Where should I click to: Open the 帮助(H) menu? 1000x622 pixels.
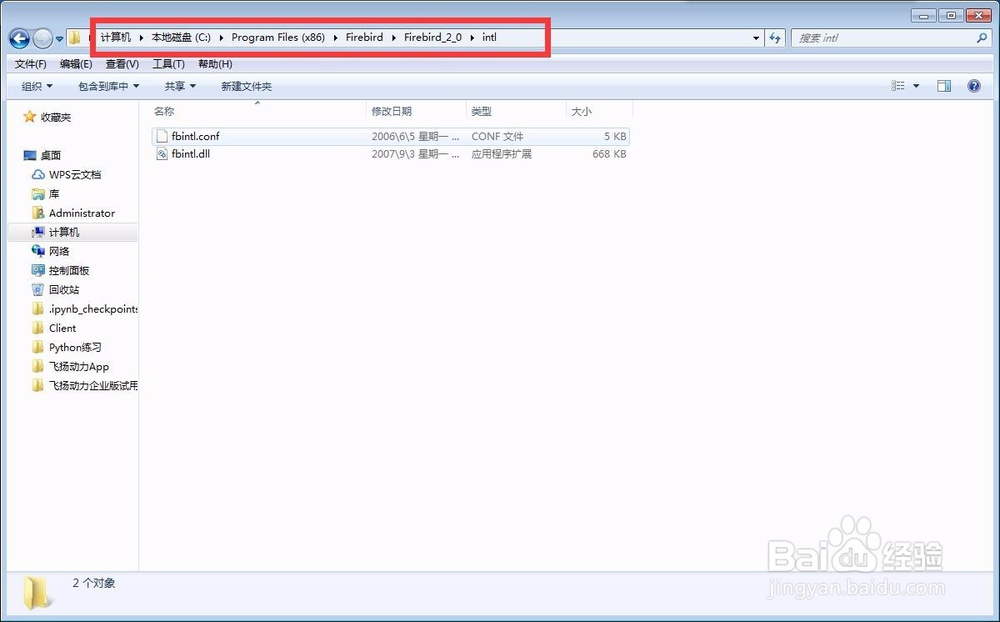tap(215, 64)
